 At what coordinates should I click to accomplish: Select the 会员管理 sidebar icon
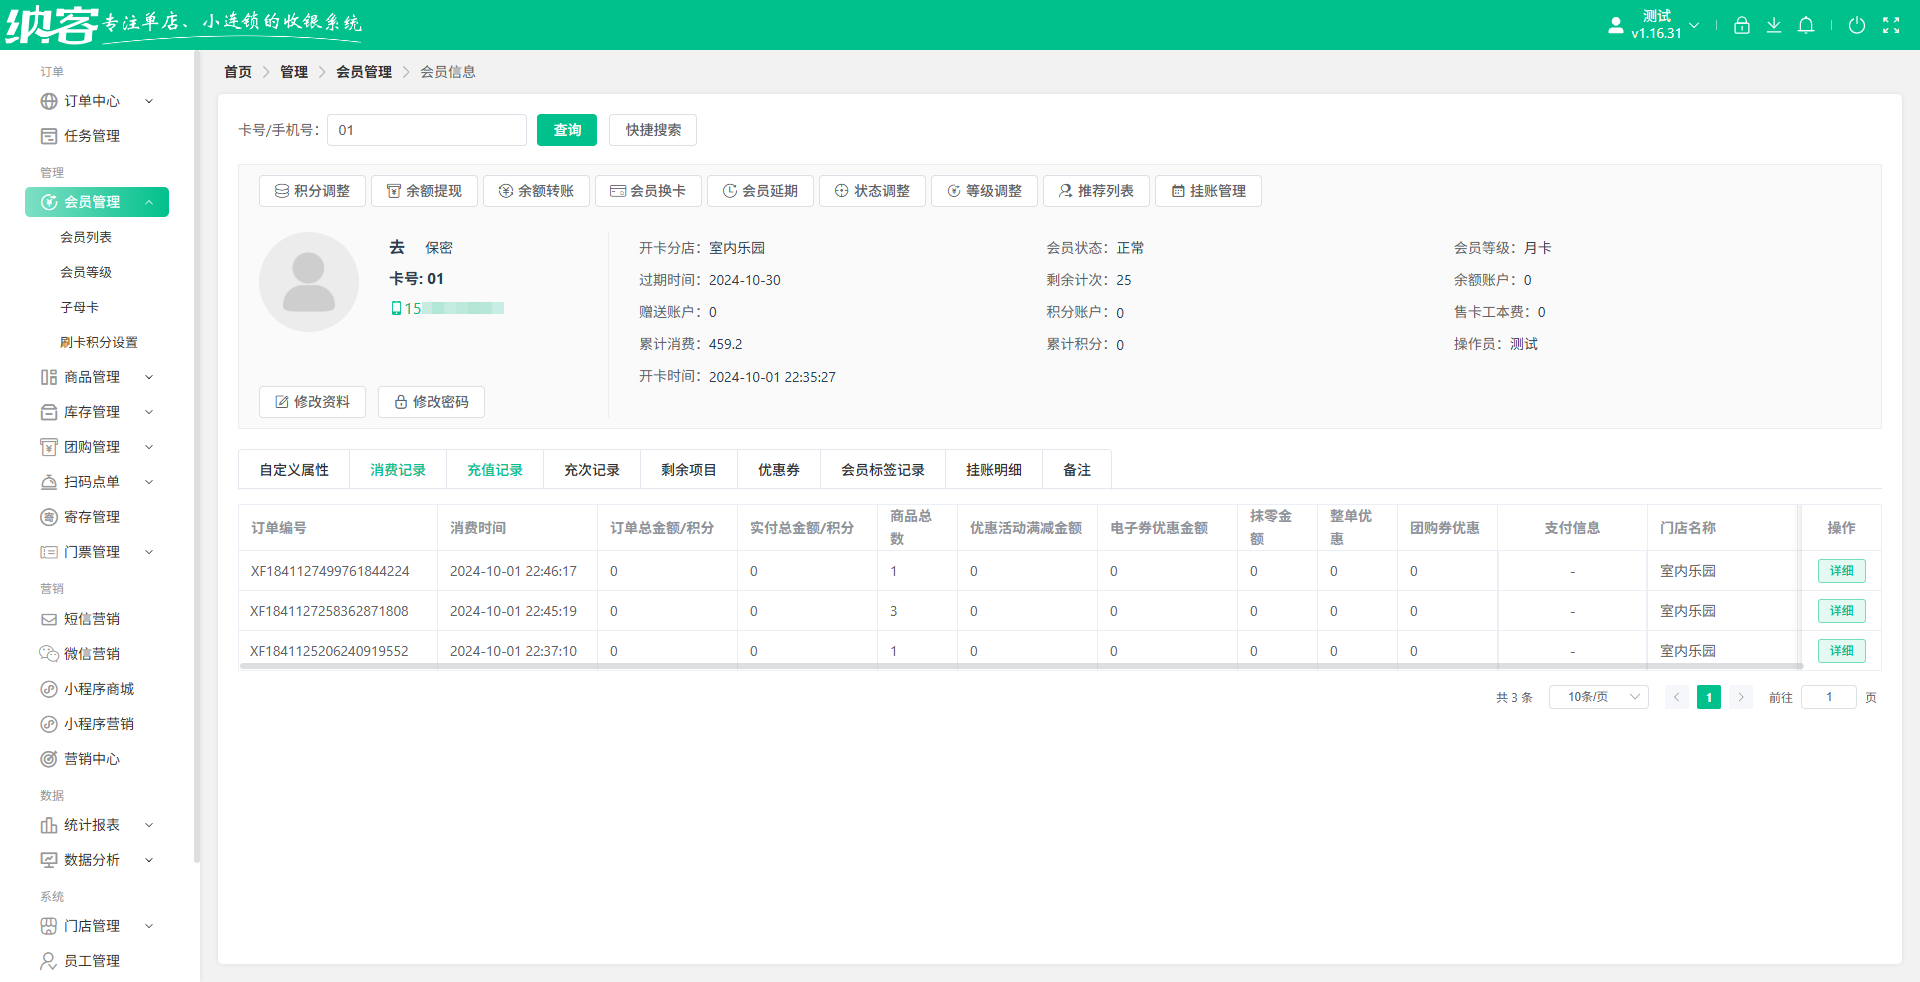49,201
